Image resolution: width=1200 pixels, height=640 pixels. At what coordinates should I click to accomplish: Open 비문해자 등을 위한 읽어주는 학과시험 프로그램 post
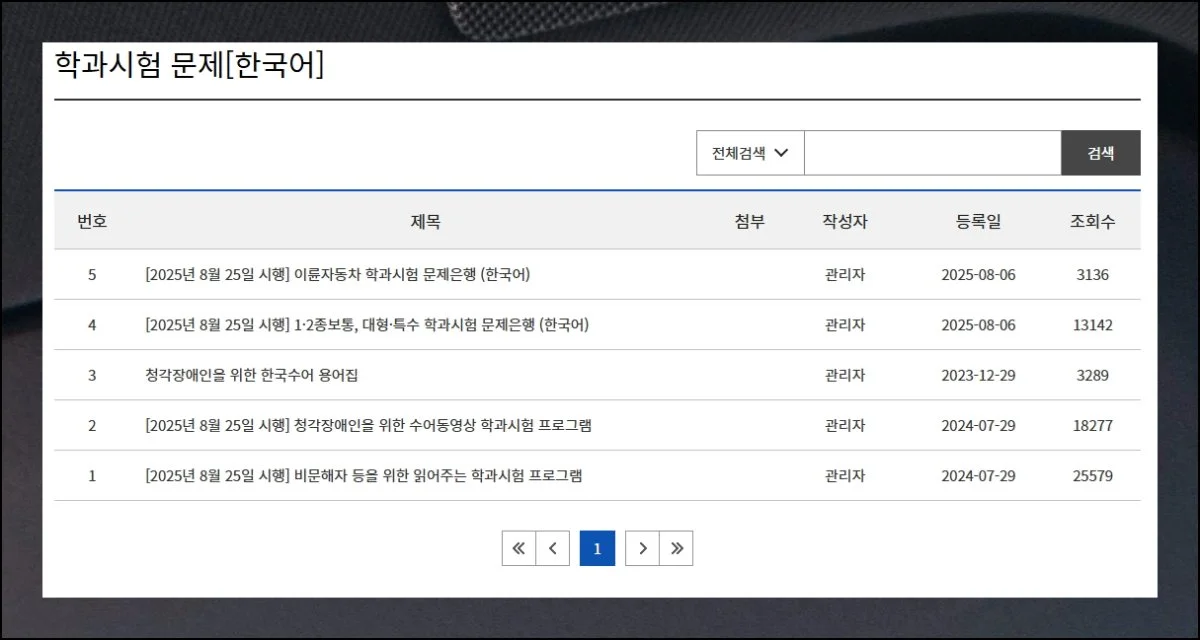point(363,475)
